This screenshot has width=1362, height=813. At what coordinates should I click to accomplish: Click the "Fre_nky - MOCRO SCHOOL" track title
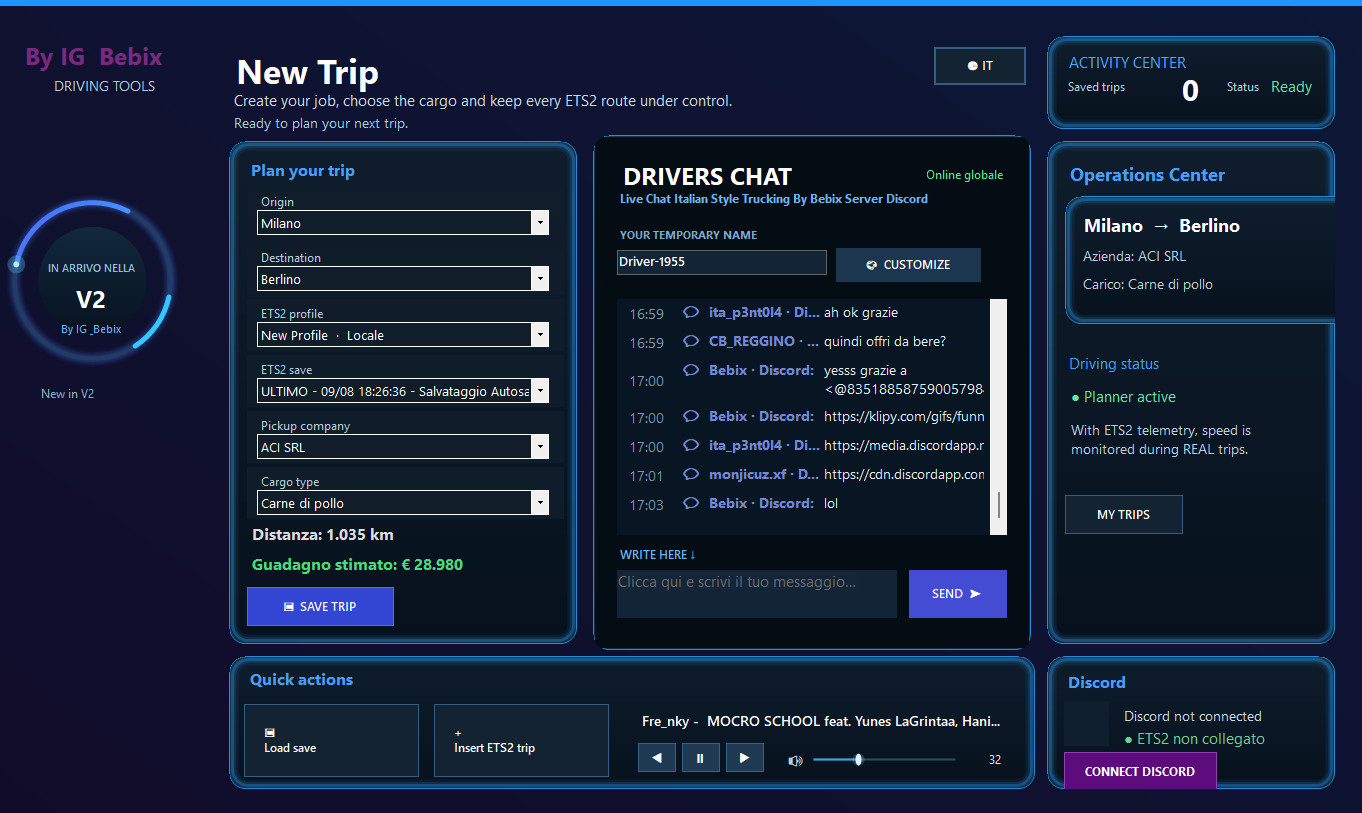pyautogui.click(x=821, y=721)
